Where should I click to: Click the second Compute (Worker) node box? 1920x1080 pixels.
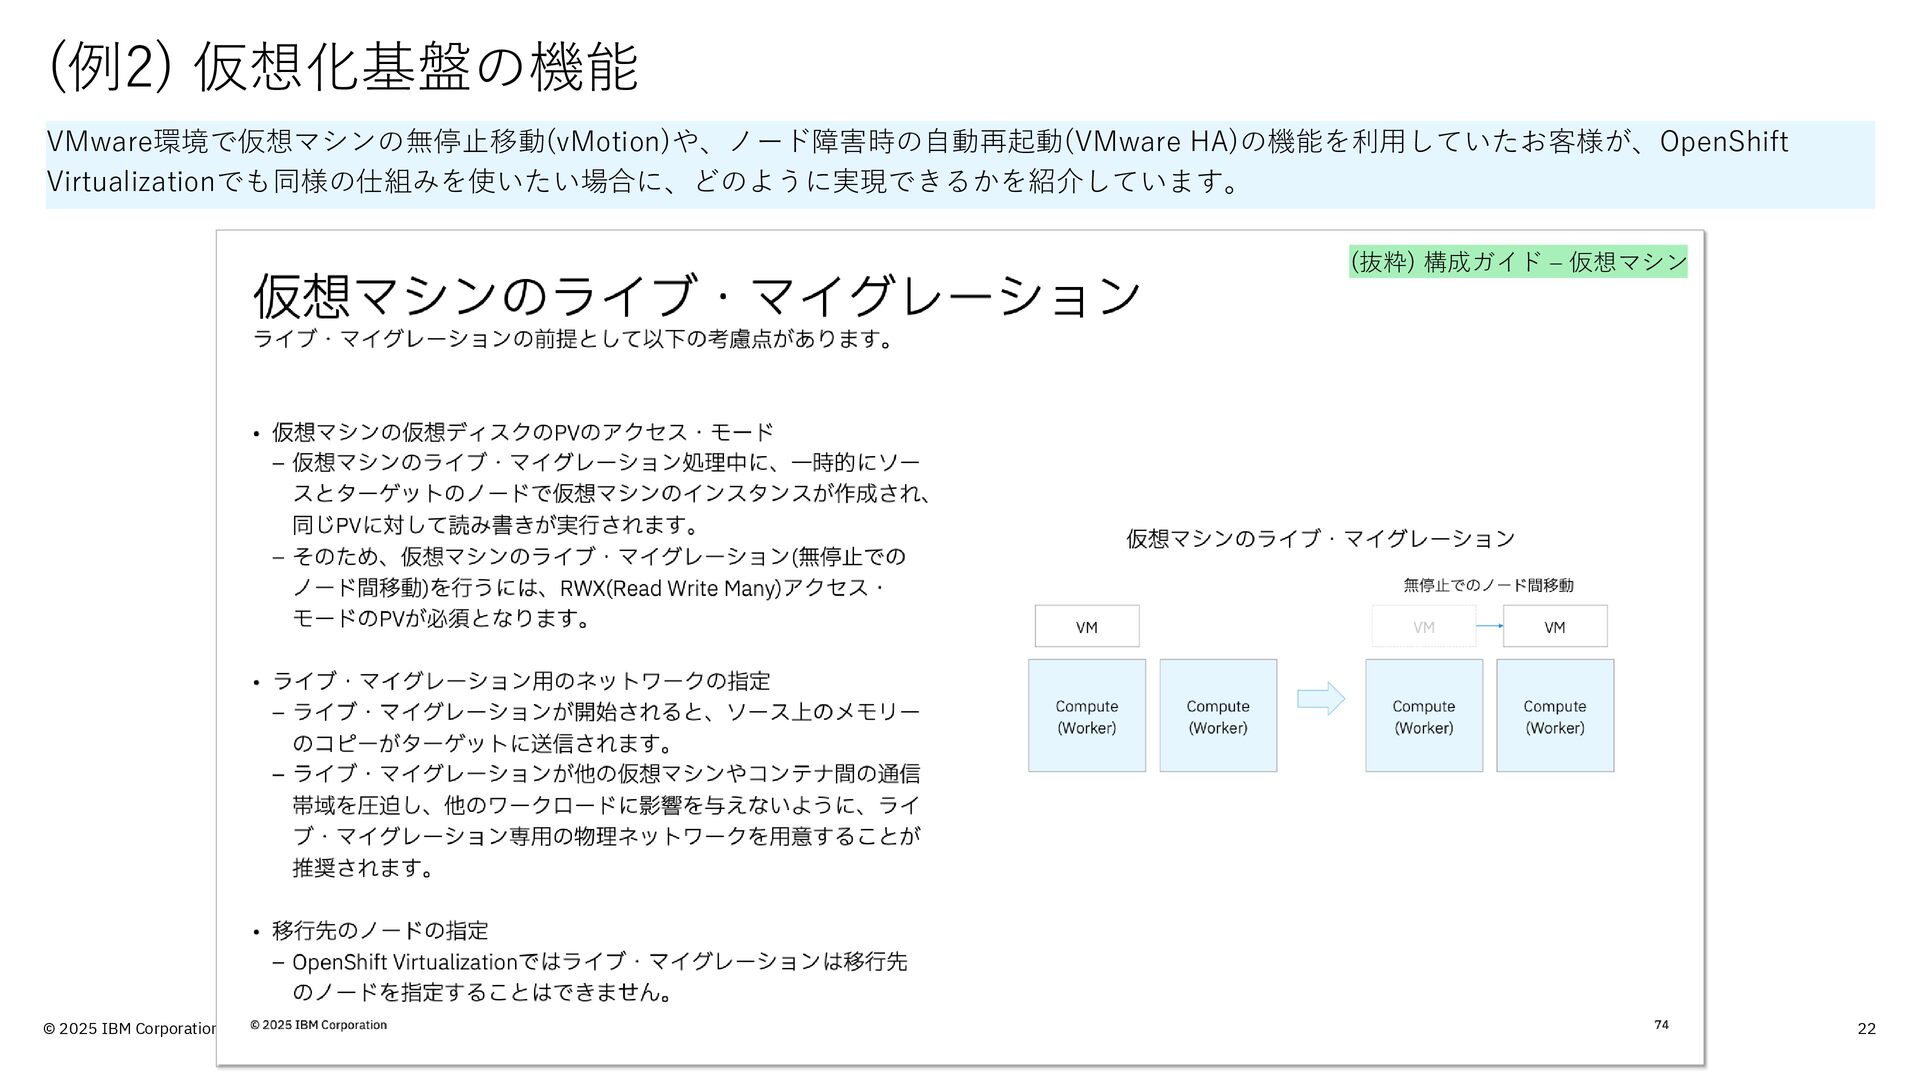(x=1217, y=716)
